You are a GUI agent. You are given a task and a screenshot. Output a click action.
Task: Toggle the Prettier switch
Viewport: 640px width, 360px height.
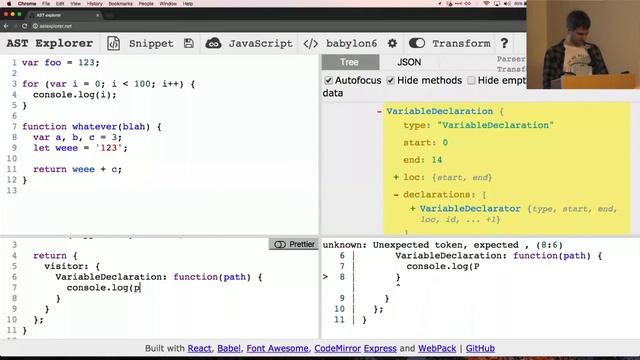click(280, 244)
